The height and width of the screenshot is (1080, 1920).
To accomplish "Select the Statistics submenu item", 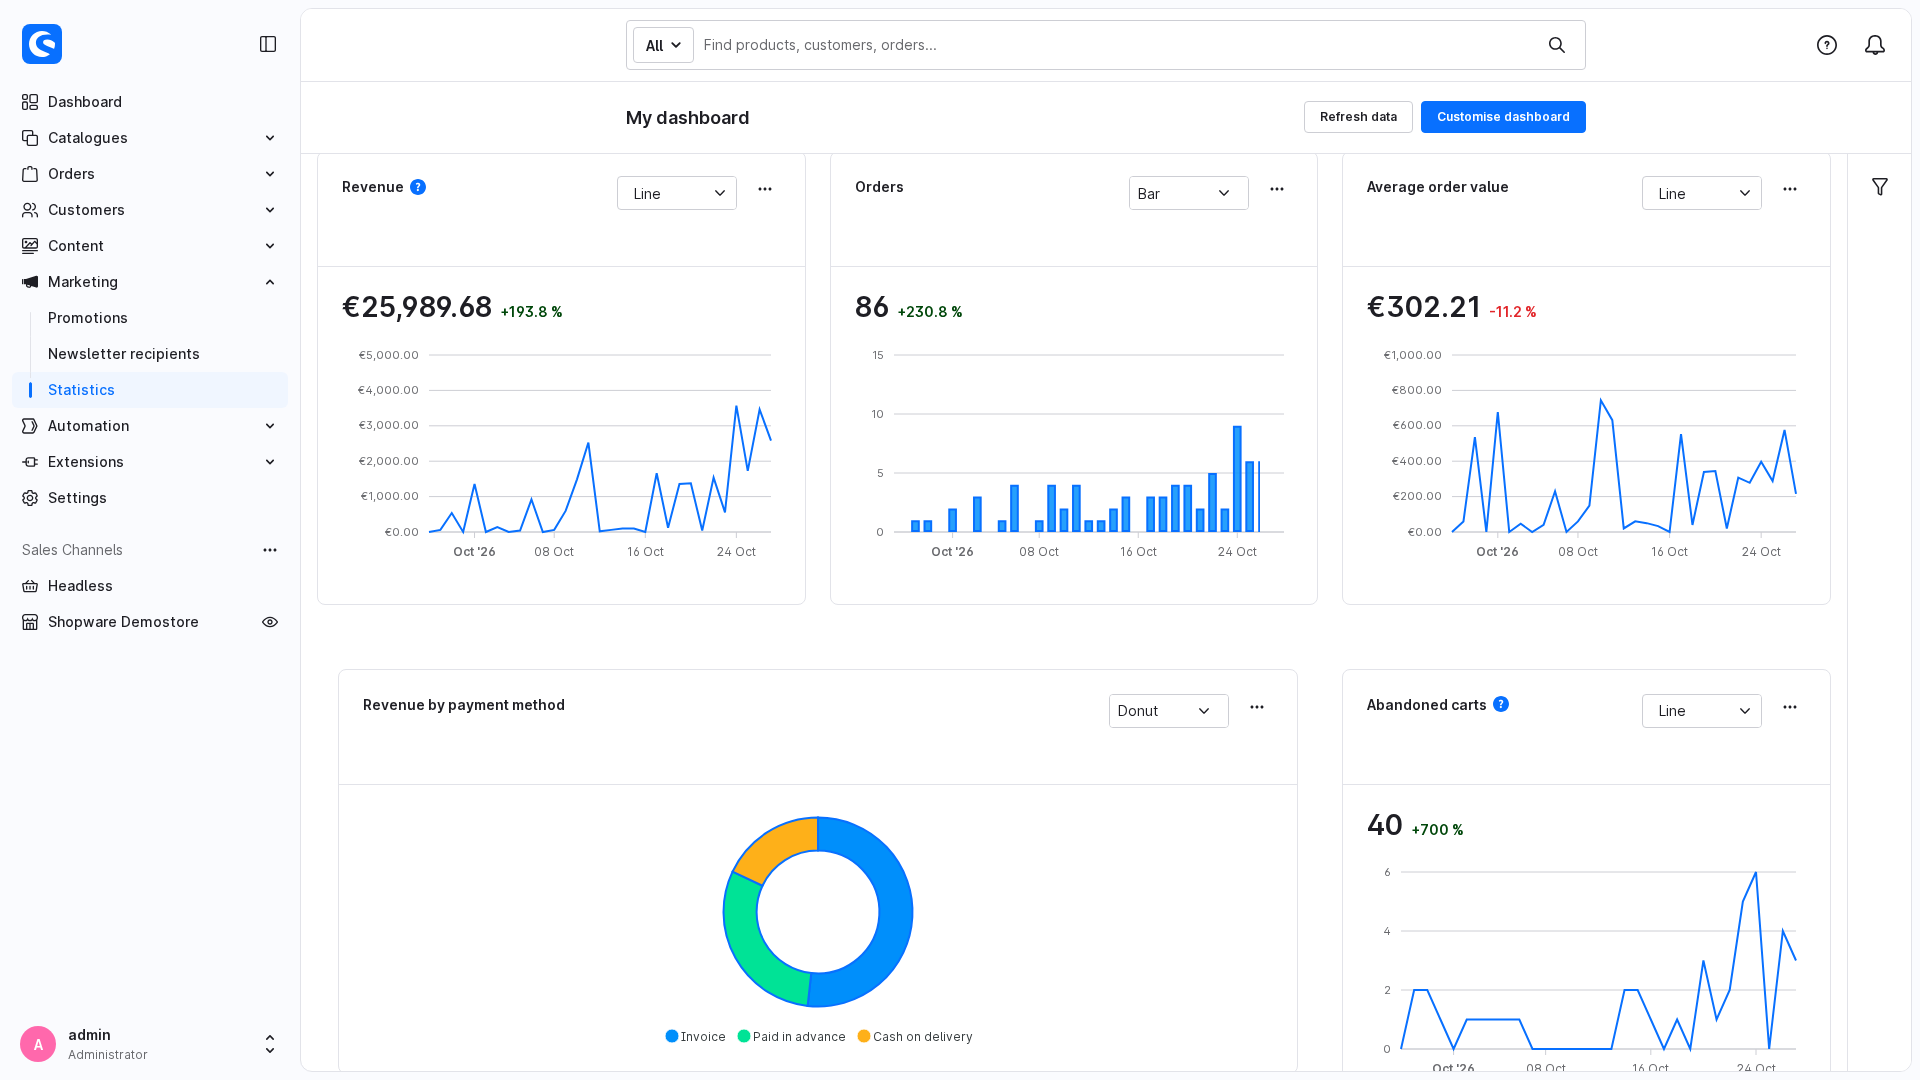I will [150, 390].
